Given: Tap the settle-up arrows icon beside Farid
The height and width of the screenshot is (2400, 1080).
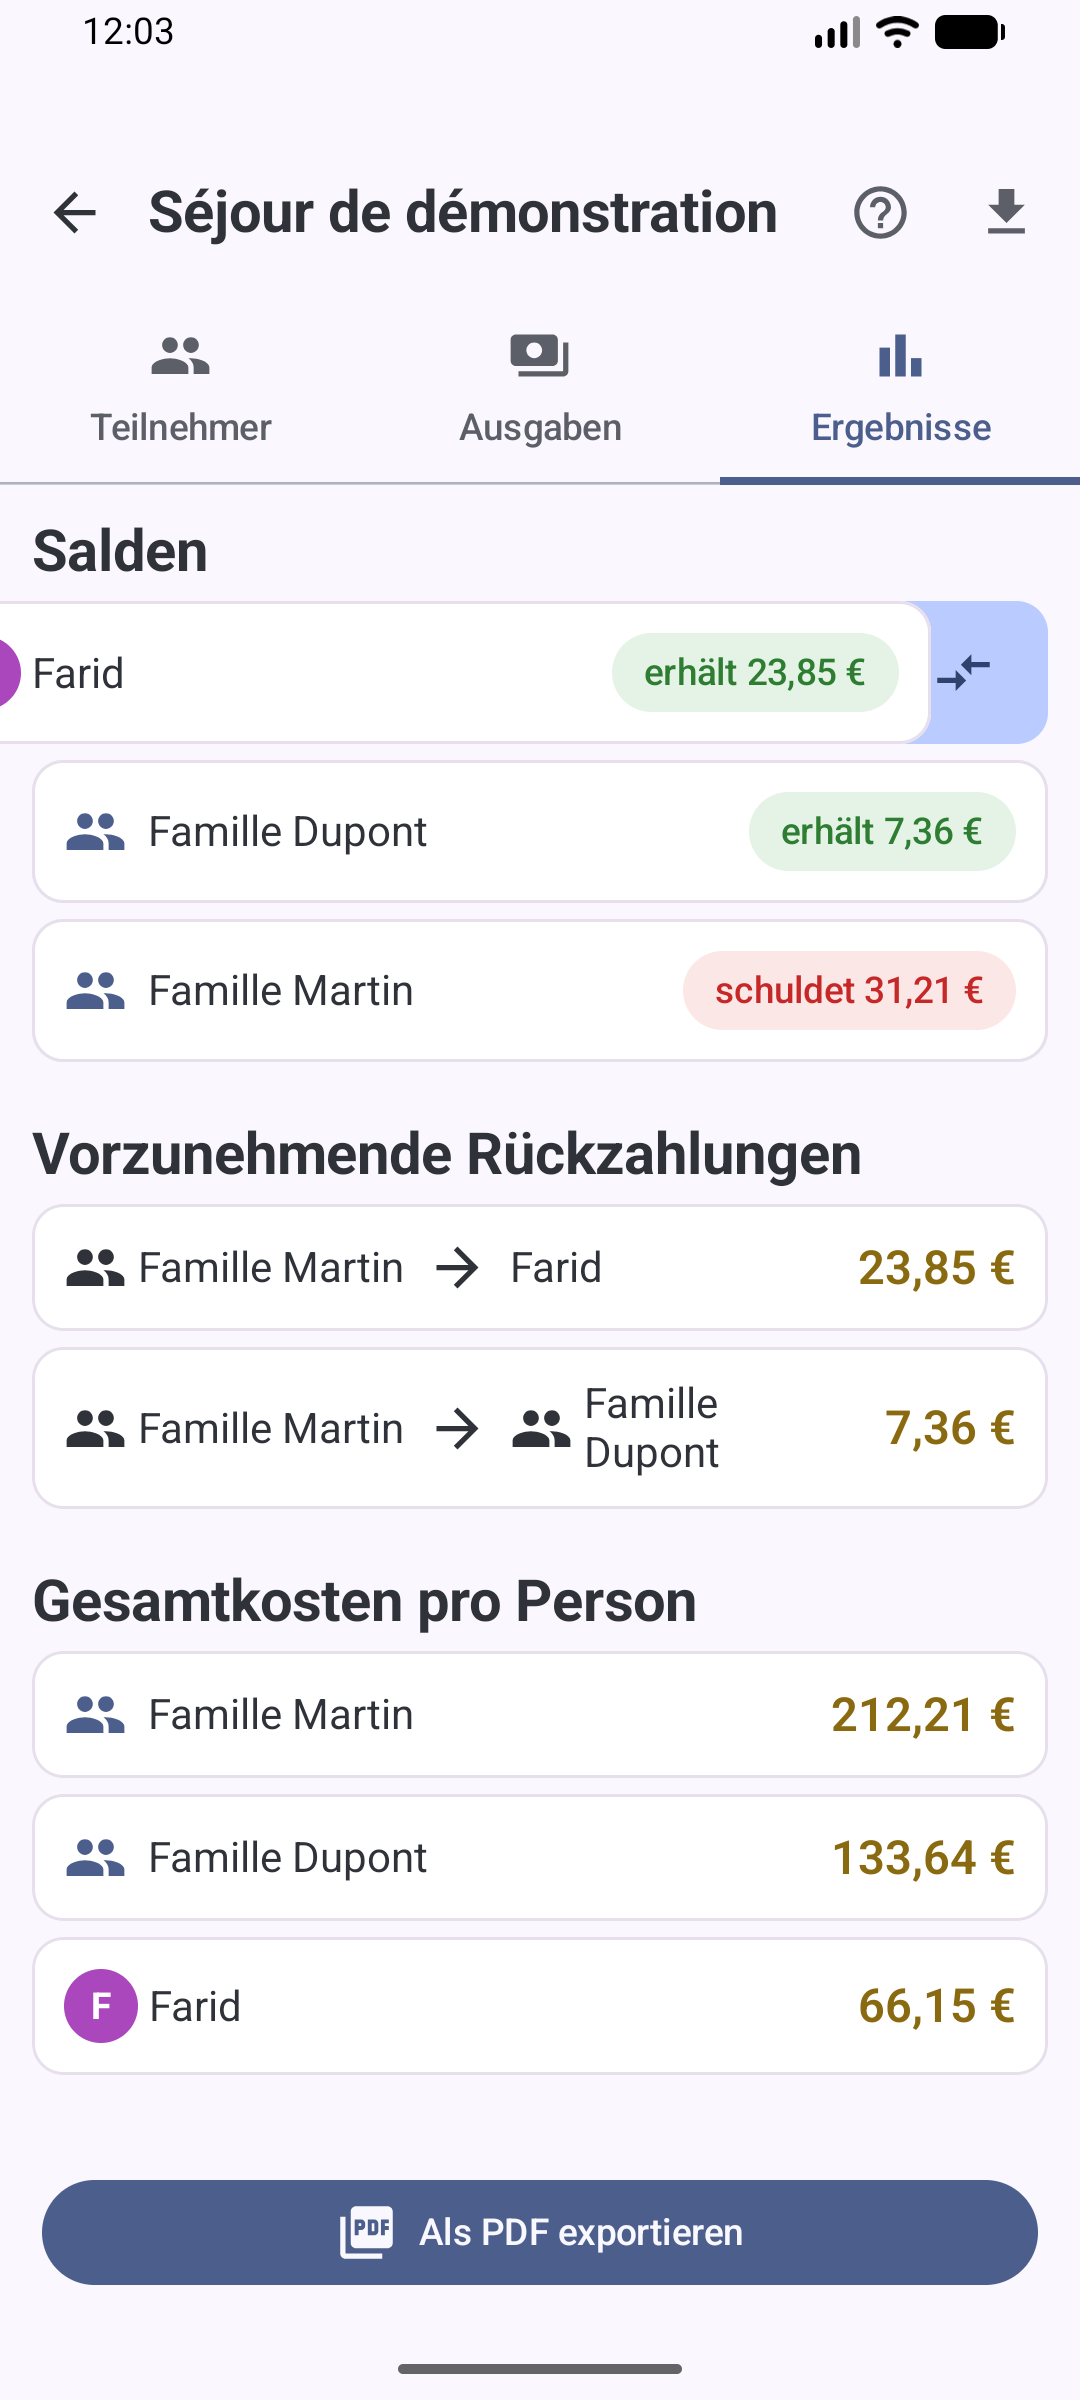Looking at the screenshot, I should pyautogui.click(x=965, y=673).
